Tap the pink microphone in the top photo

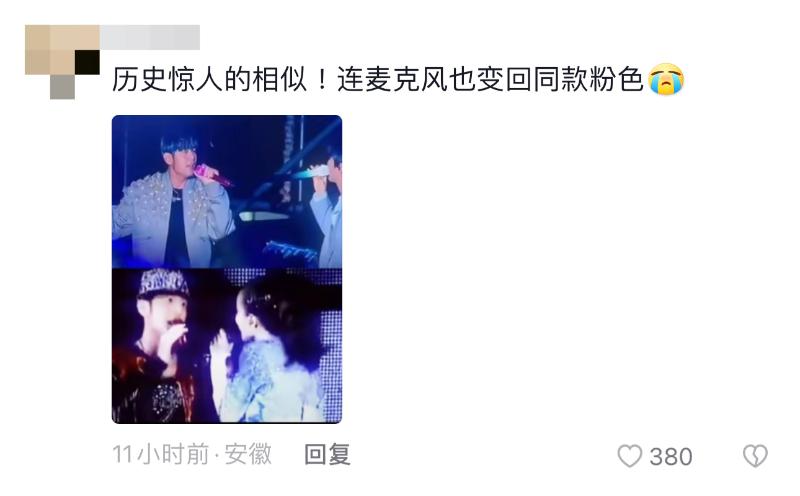[212, 176]
